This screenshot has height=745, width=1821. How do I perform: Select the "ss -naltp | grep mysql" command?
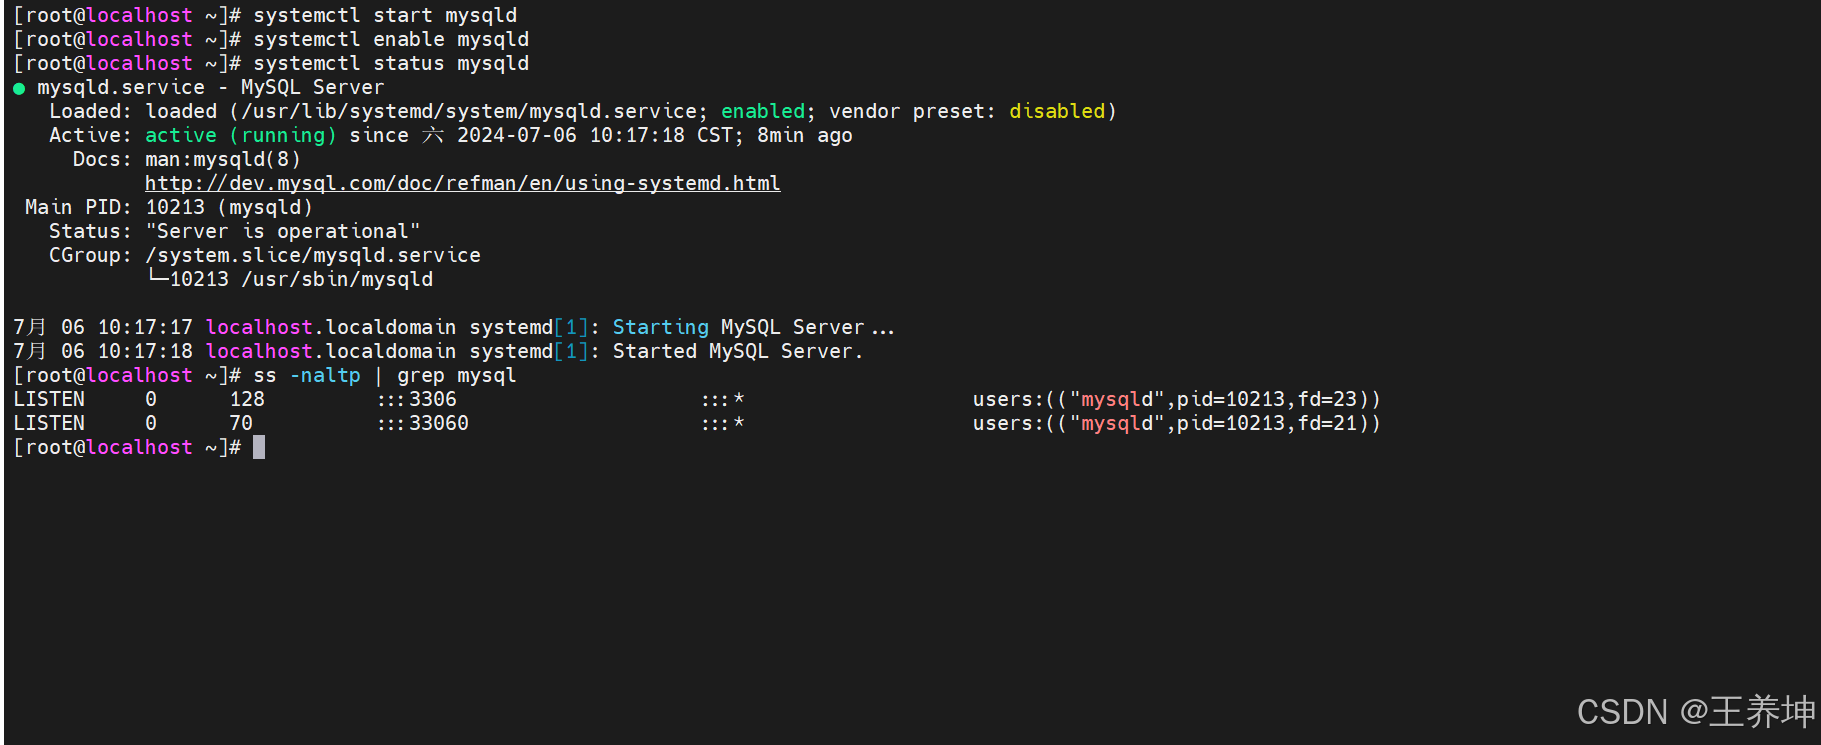[x=385, y=375]
